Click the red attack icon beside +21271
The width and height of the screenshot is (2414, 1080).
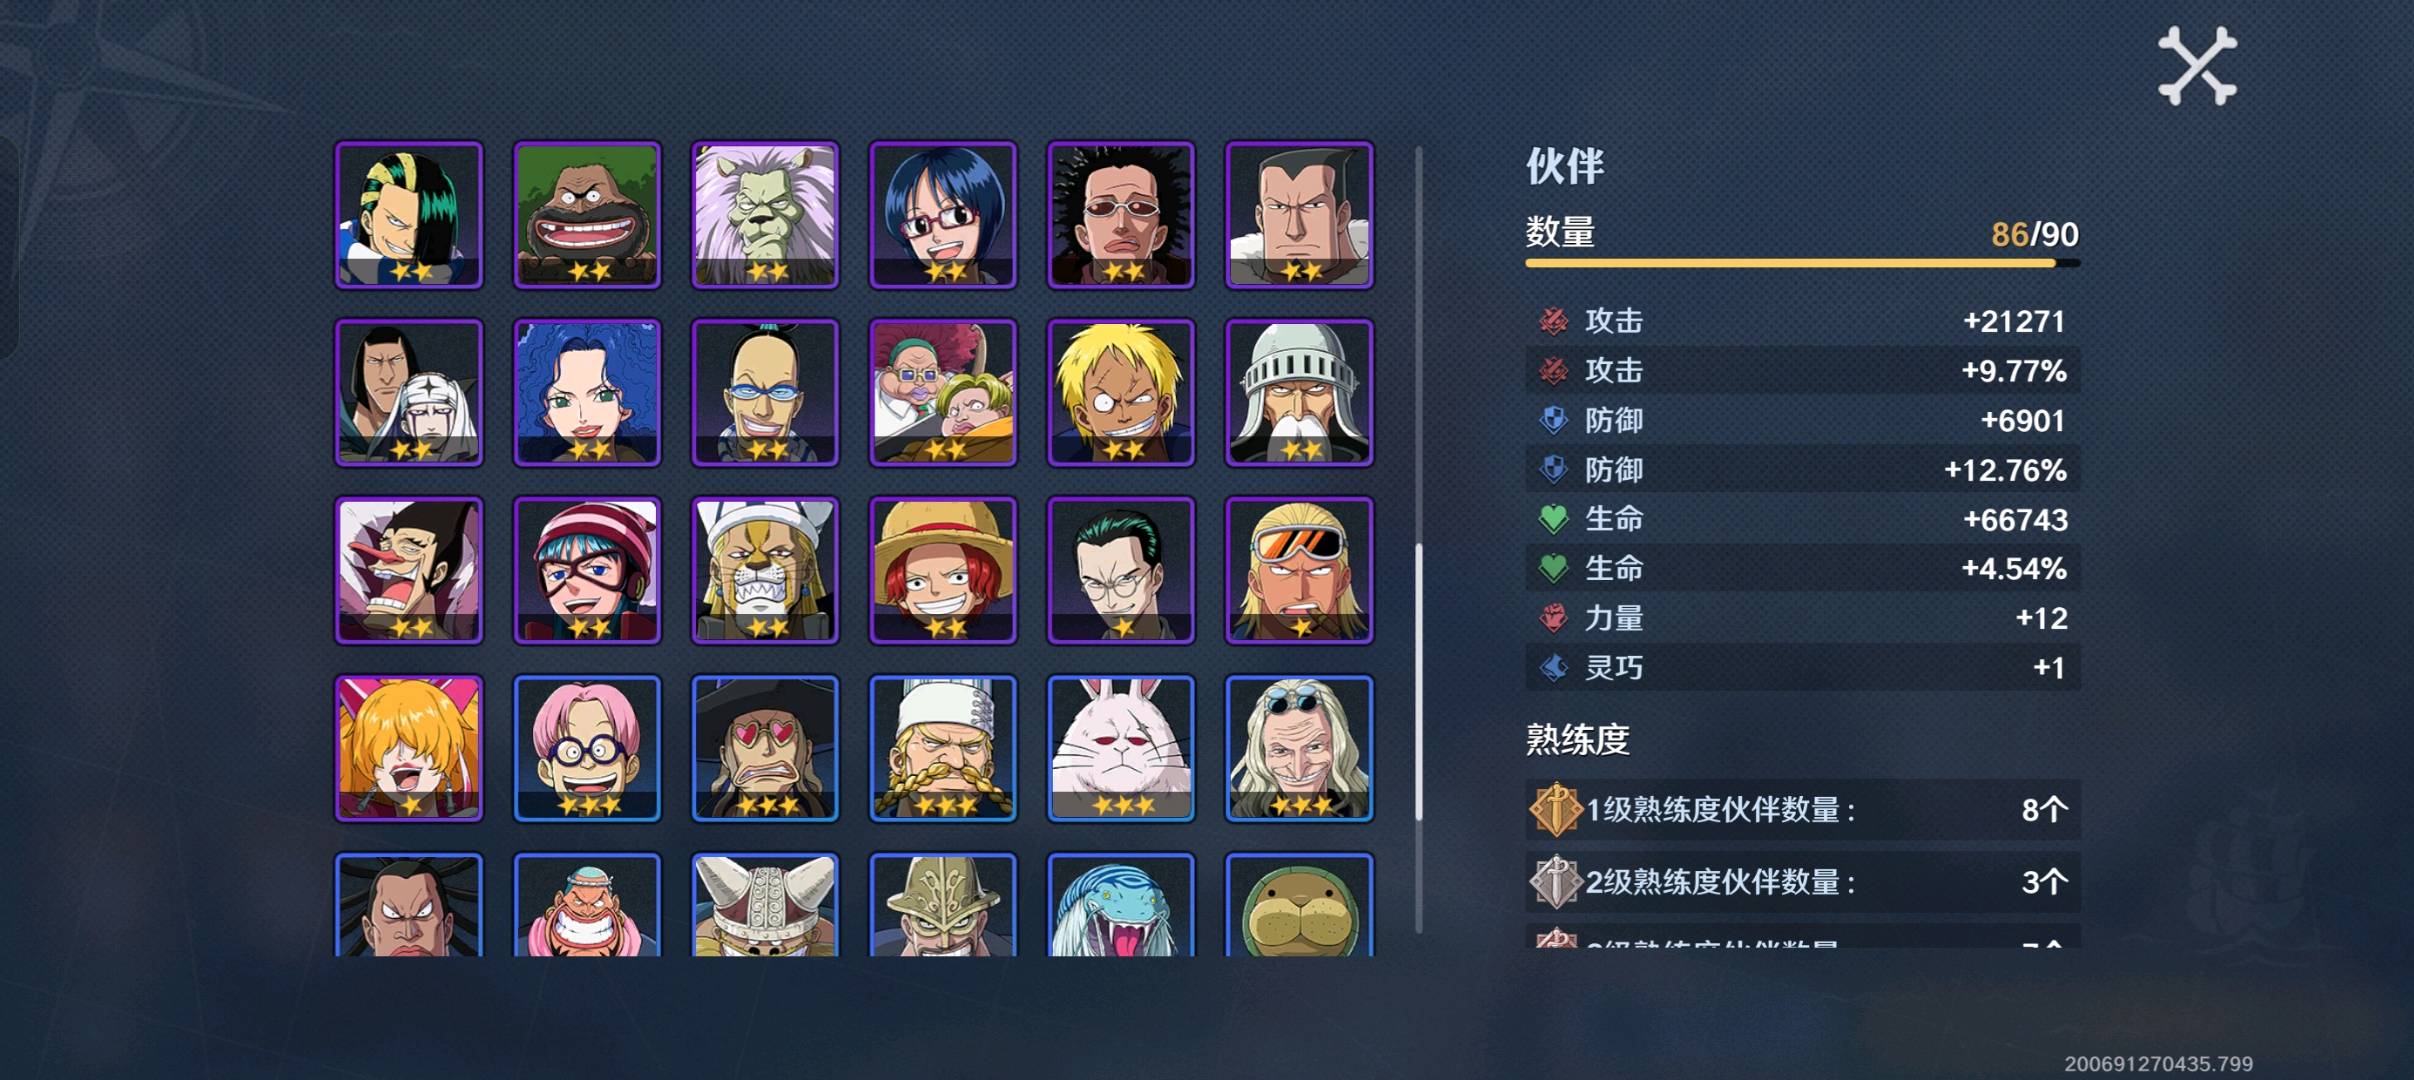pyautogui.click(x=1553, y=321)
